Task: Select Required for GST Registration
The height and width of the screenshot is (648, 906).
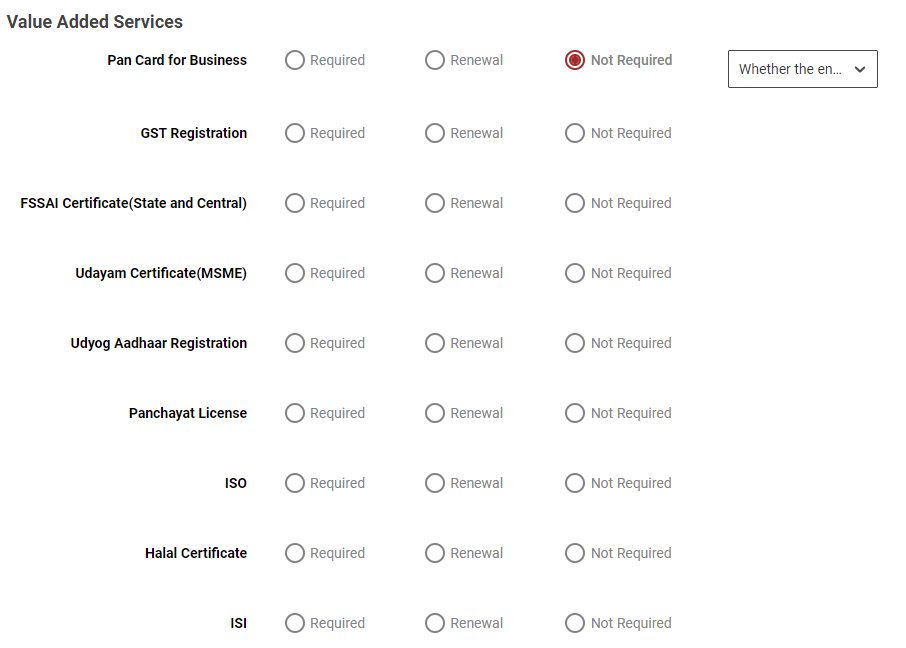Action: click(295, 133)
